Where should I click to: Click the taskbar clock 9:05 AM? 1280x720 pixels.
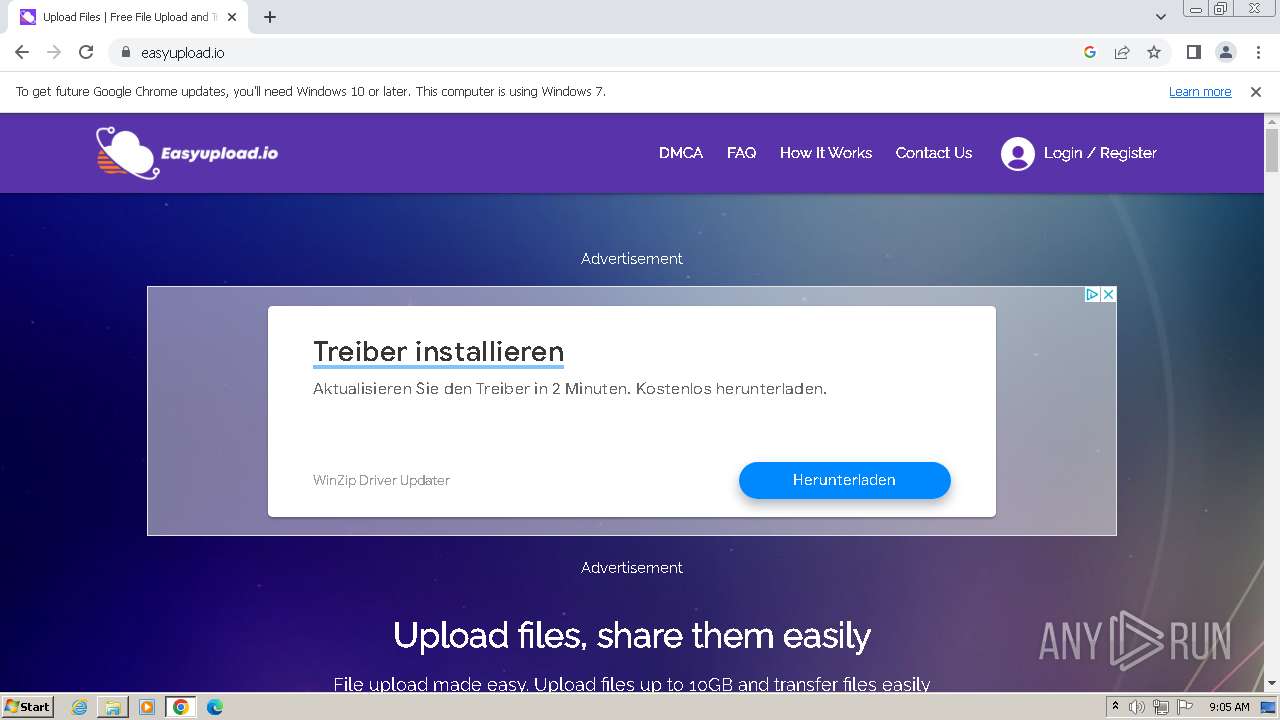[1229, 707]
